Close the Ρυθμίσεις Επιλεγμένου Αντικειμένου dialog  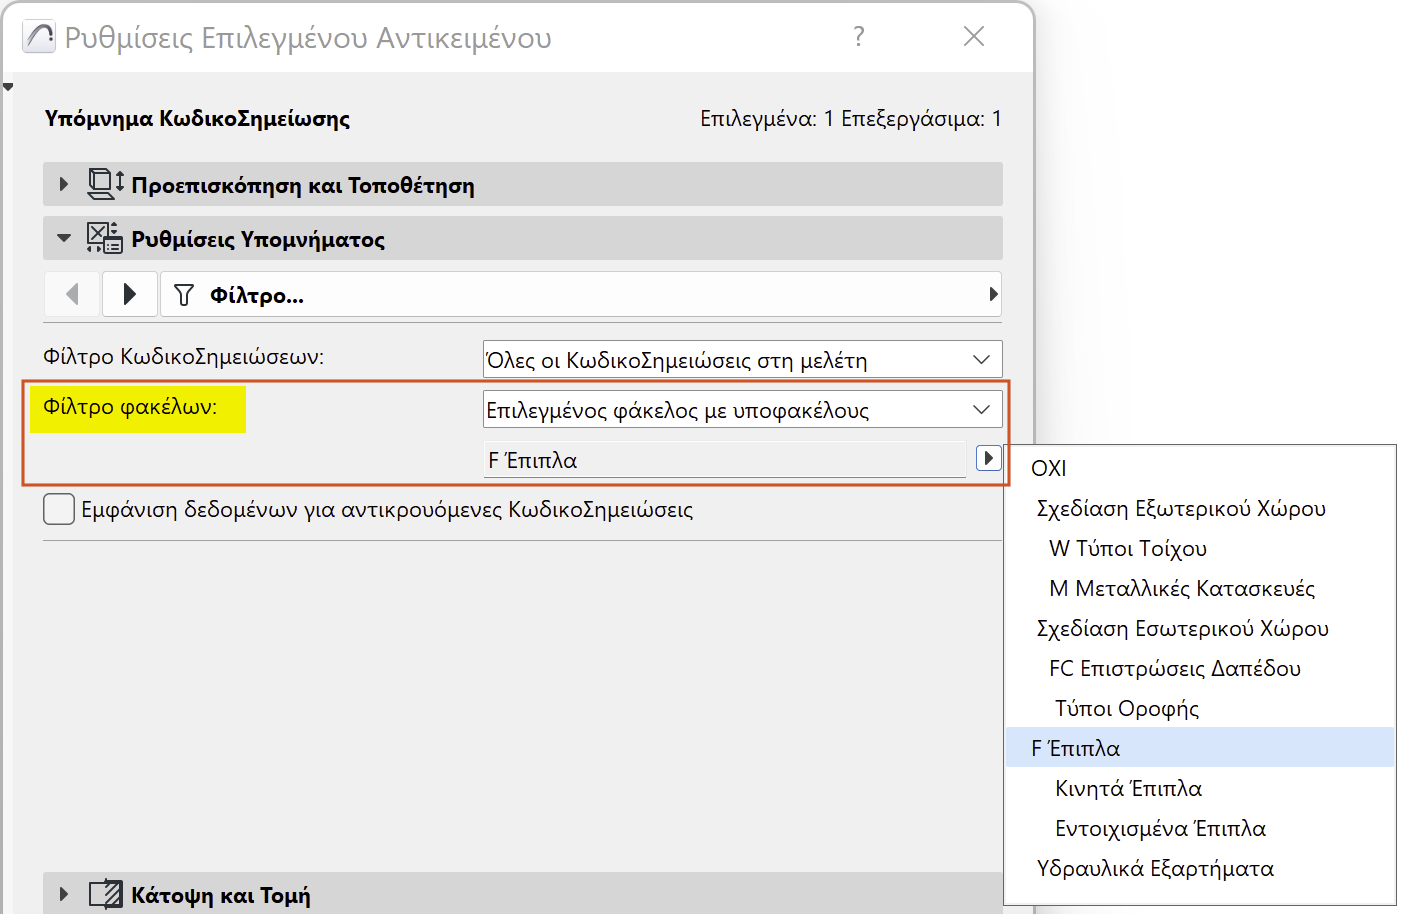(974, 37)
